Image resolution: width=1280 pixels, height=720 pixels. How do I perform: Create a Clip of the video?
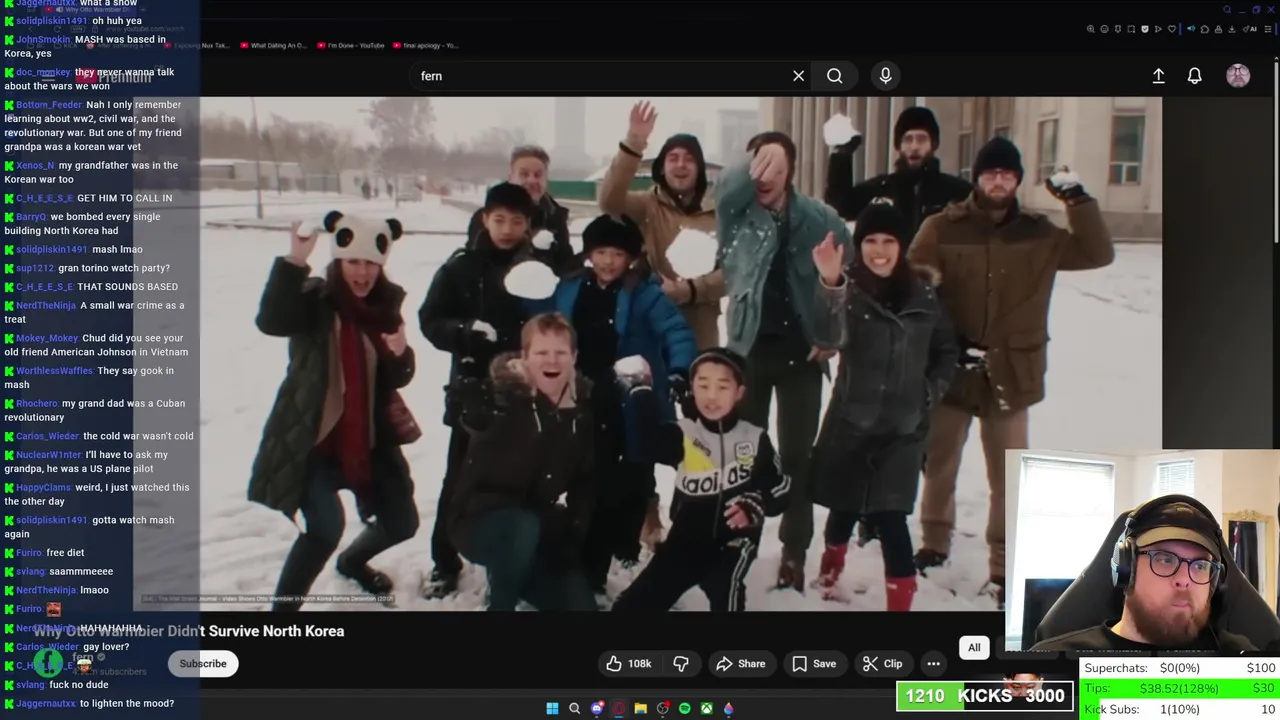tap(882, 664)
